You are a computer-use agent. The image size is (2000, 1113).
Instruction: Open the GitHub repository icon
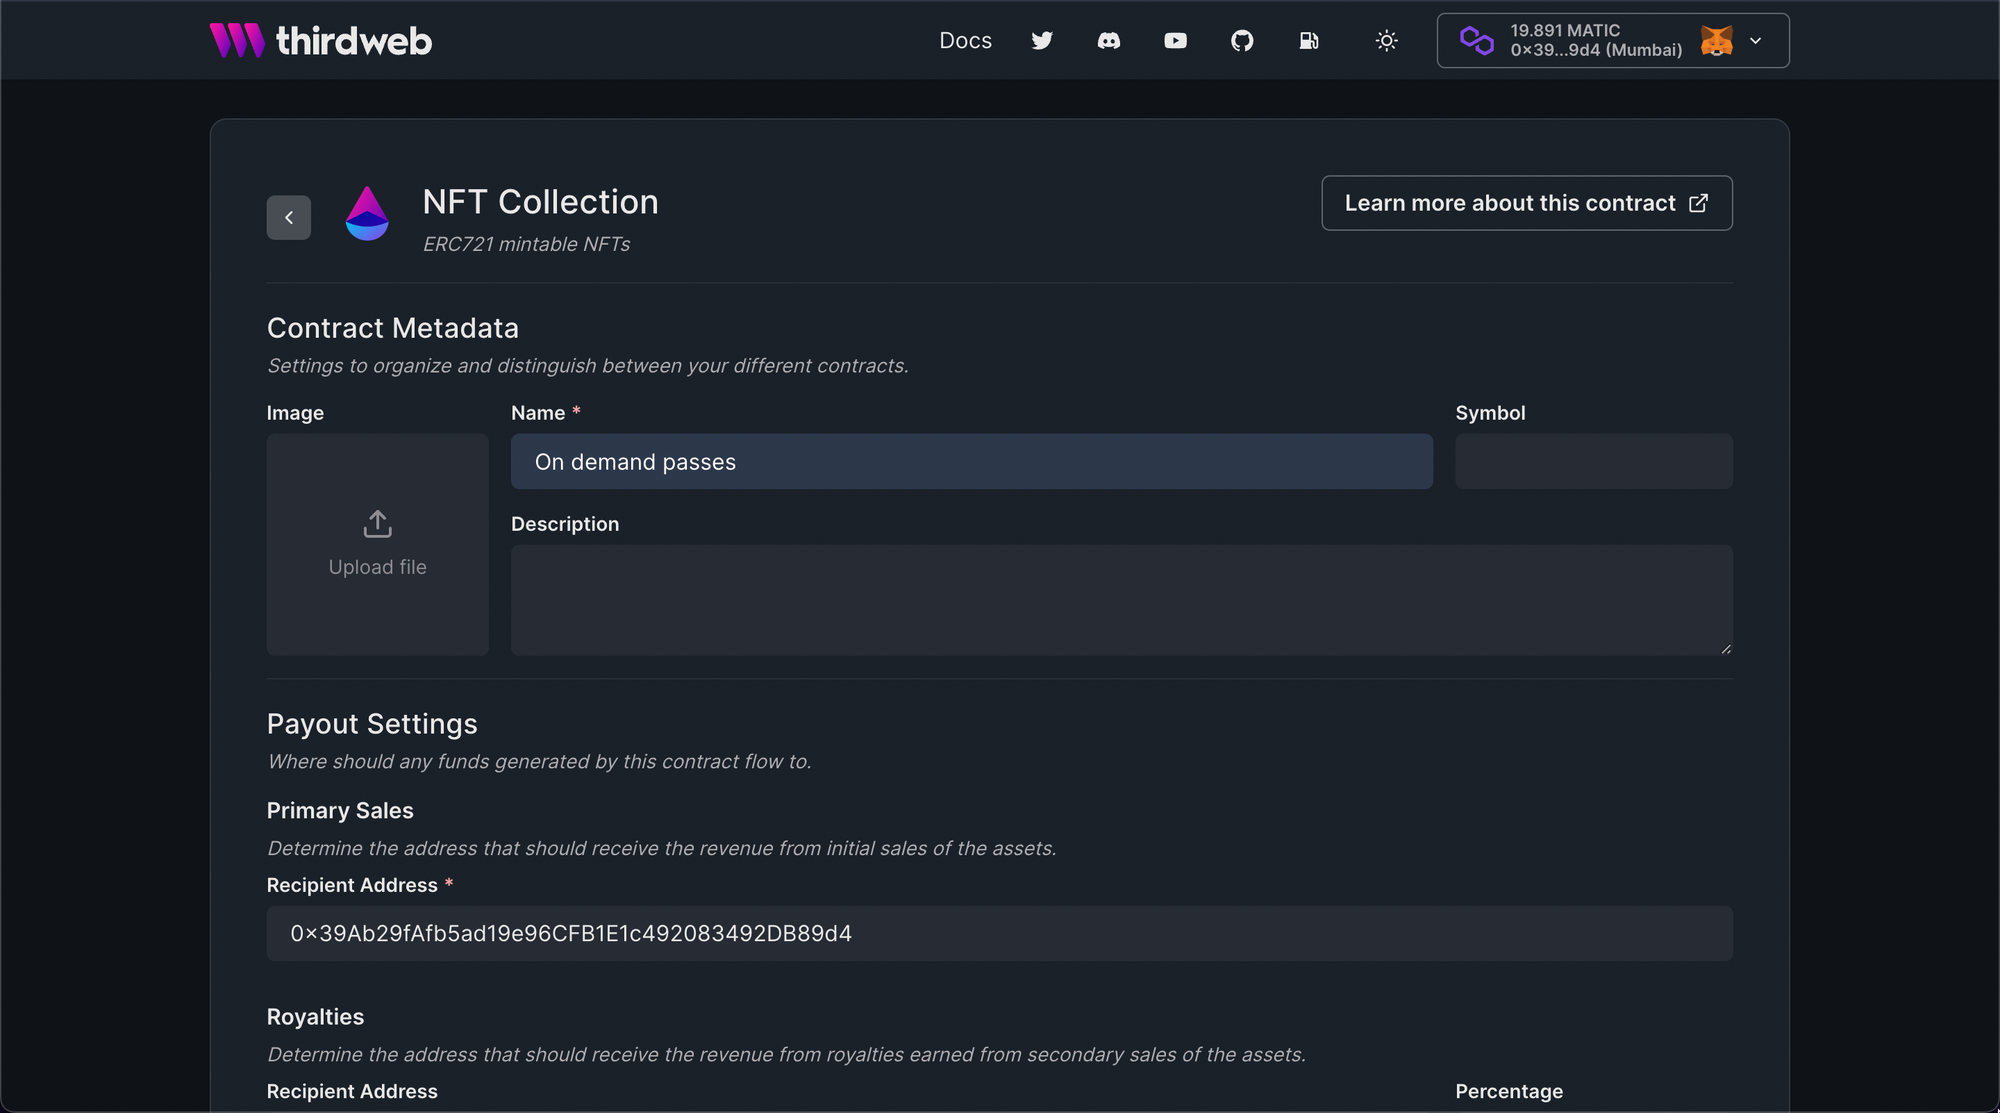coord(1242,40)
